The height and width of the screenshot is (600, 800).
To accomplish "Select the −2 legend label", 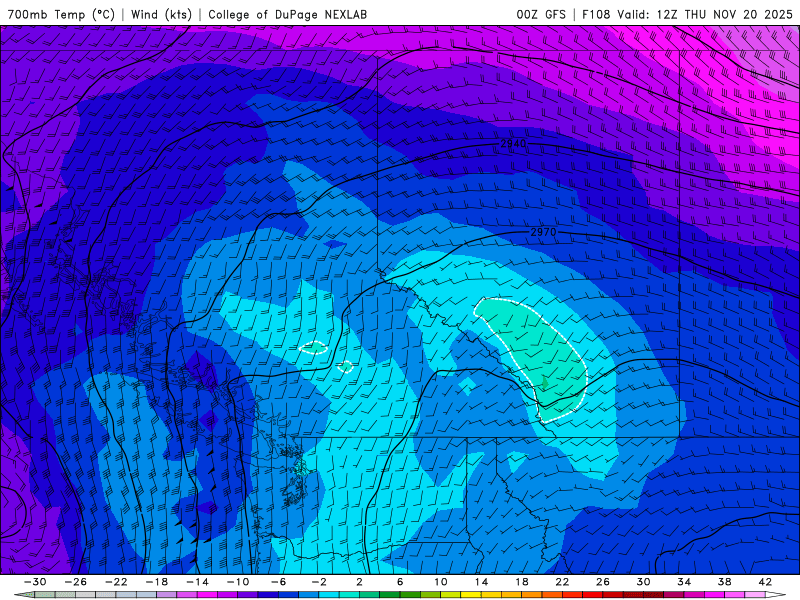I will pos(319,582).
